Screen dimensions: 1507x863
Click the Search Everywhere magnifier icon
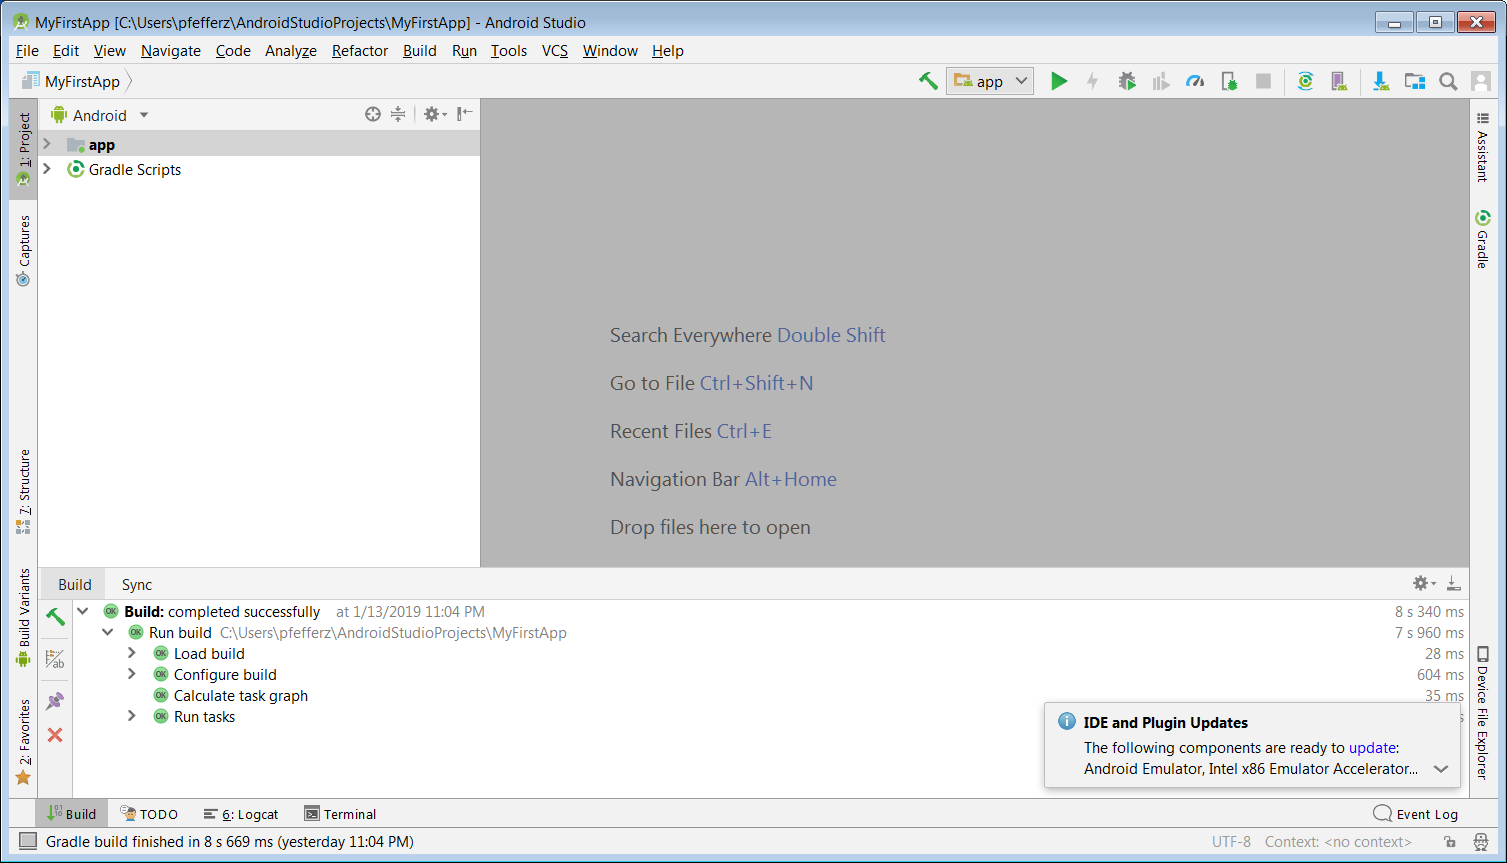point(1448,81)
